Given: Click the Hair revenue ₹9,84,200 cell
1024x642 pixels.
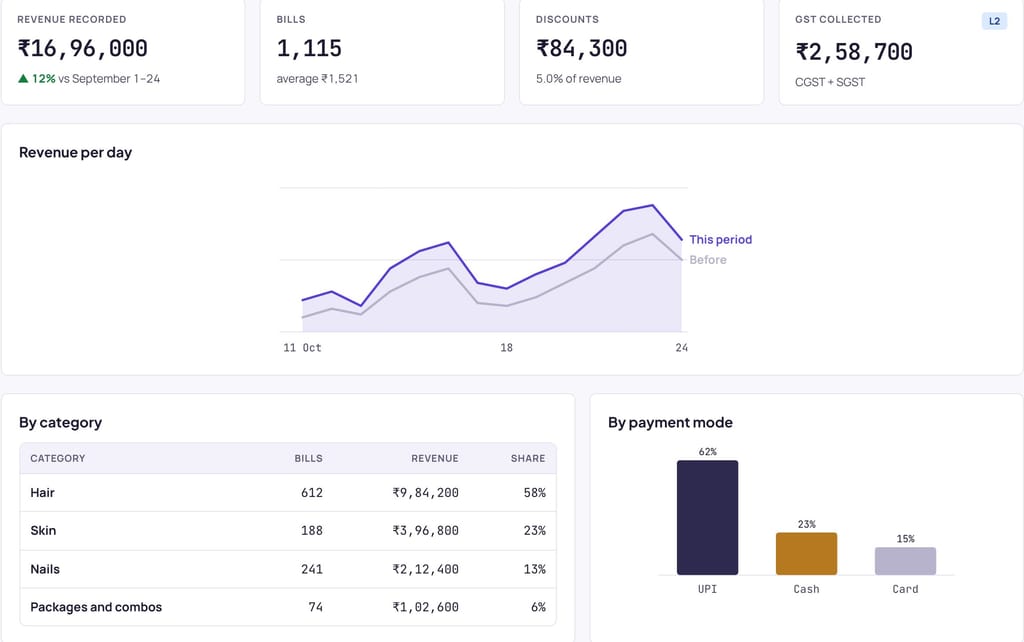Looking at the screenshot, I should 425,492.
